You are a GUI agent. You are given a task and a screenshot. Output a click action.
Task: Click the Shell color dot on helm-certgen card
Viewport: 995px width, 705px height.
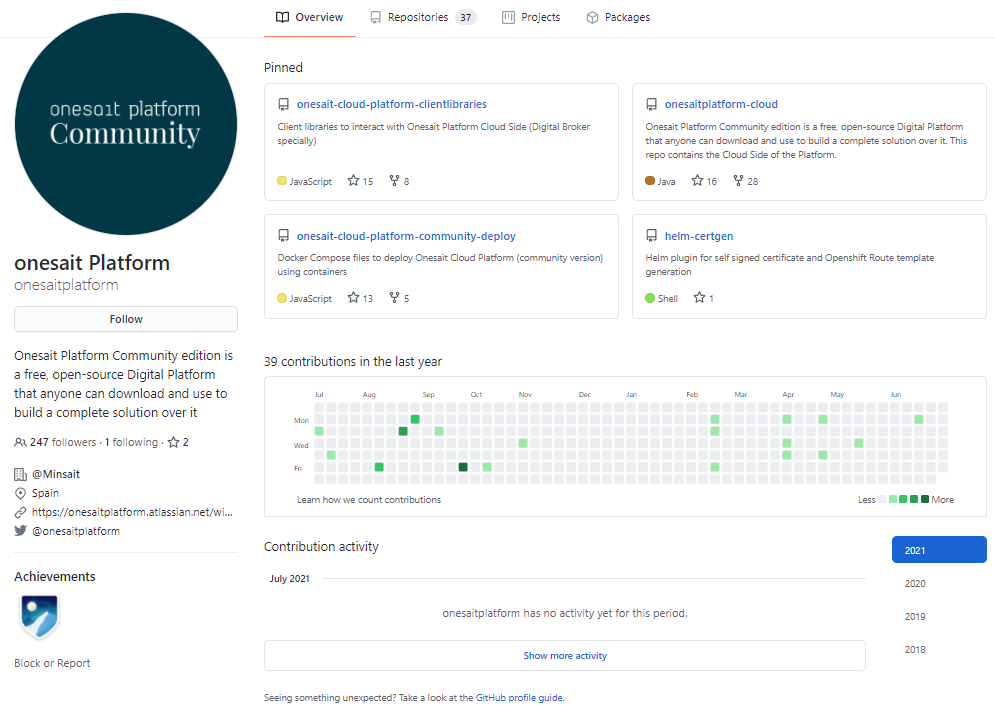(x=650, y=298)
